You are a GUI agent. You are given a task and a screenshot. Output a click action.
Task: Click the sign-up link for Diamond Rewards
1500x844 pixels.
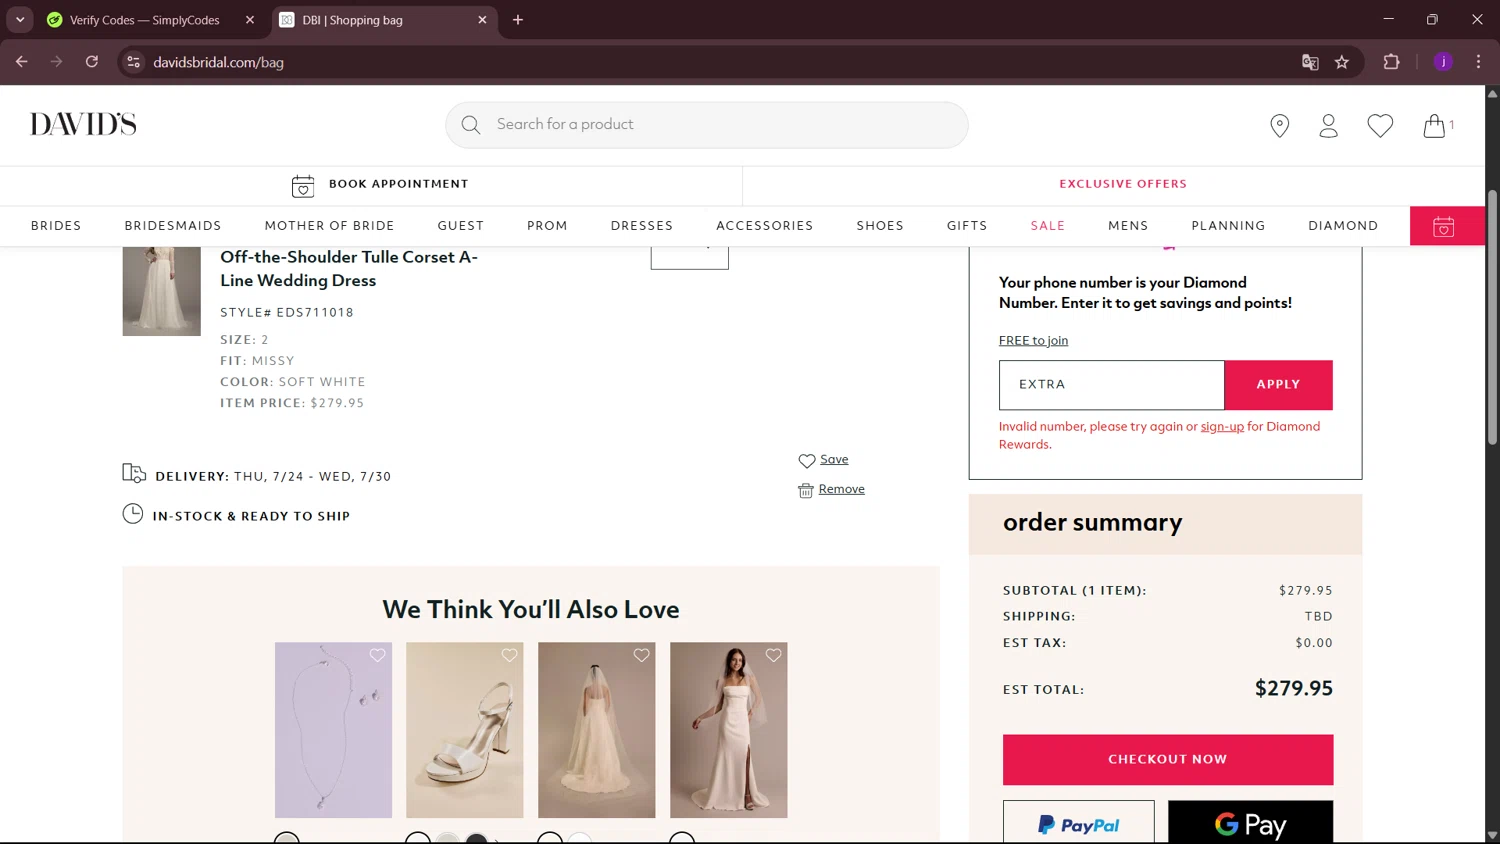tap(1222, 427)
